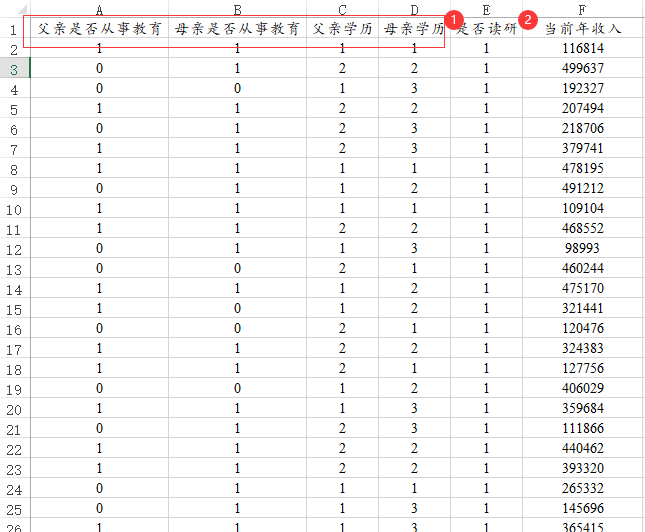Click the 当前年收入 header cell
The width and height of the screenshot is (645, 532).
click(582, 29)
